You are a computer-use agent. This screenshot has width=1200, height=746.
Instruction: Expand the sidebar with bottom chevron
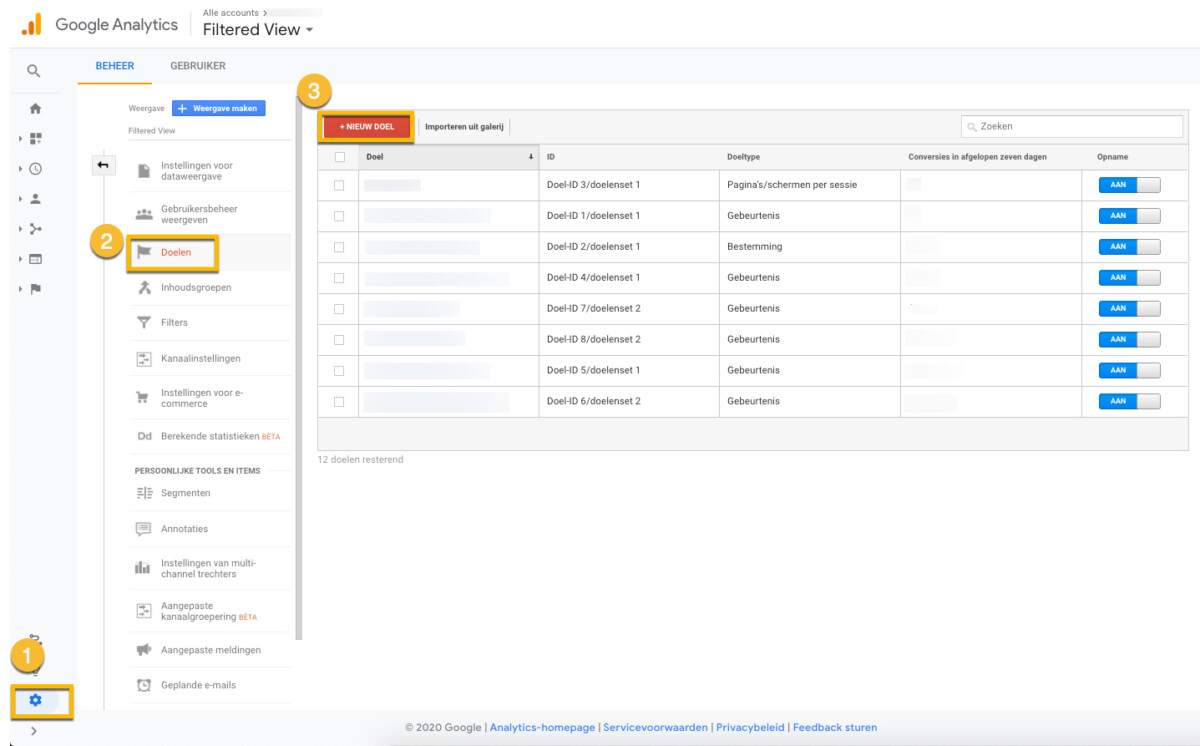point(34,731)
